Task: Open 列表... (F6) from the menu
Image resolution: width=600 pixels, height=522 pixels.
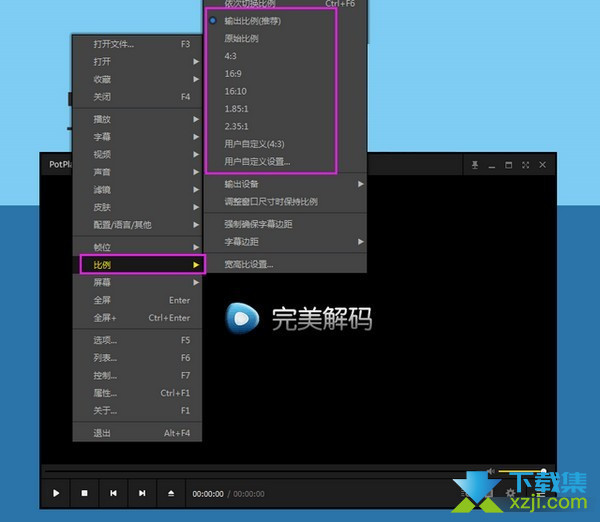Action: tap(137, 357)
